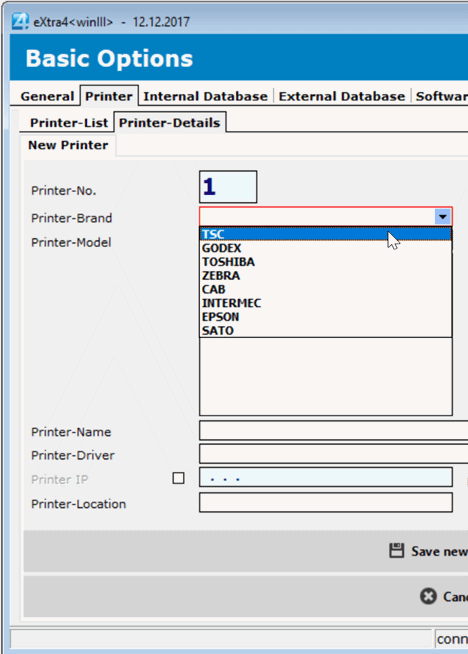Select ZEBRA printer brand option

coord(325,276)
